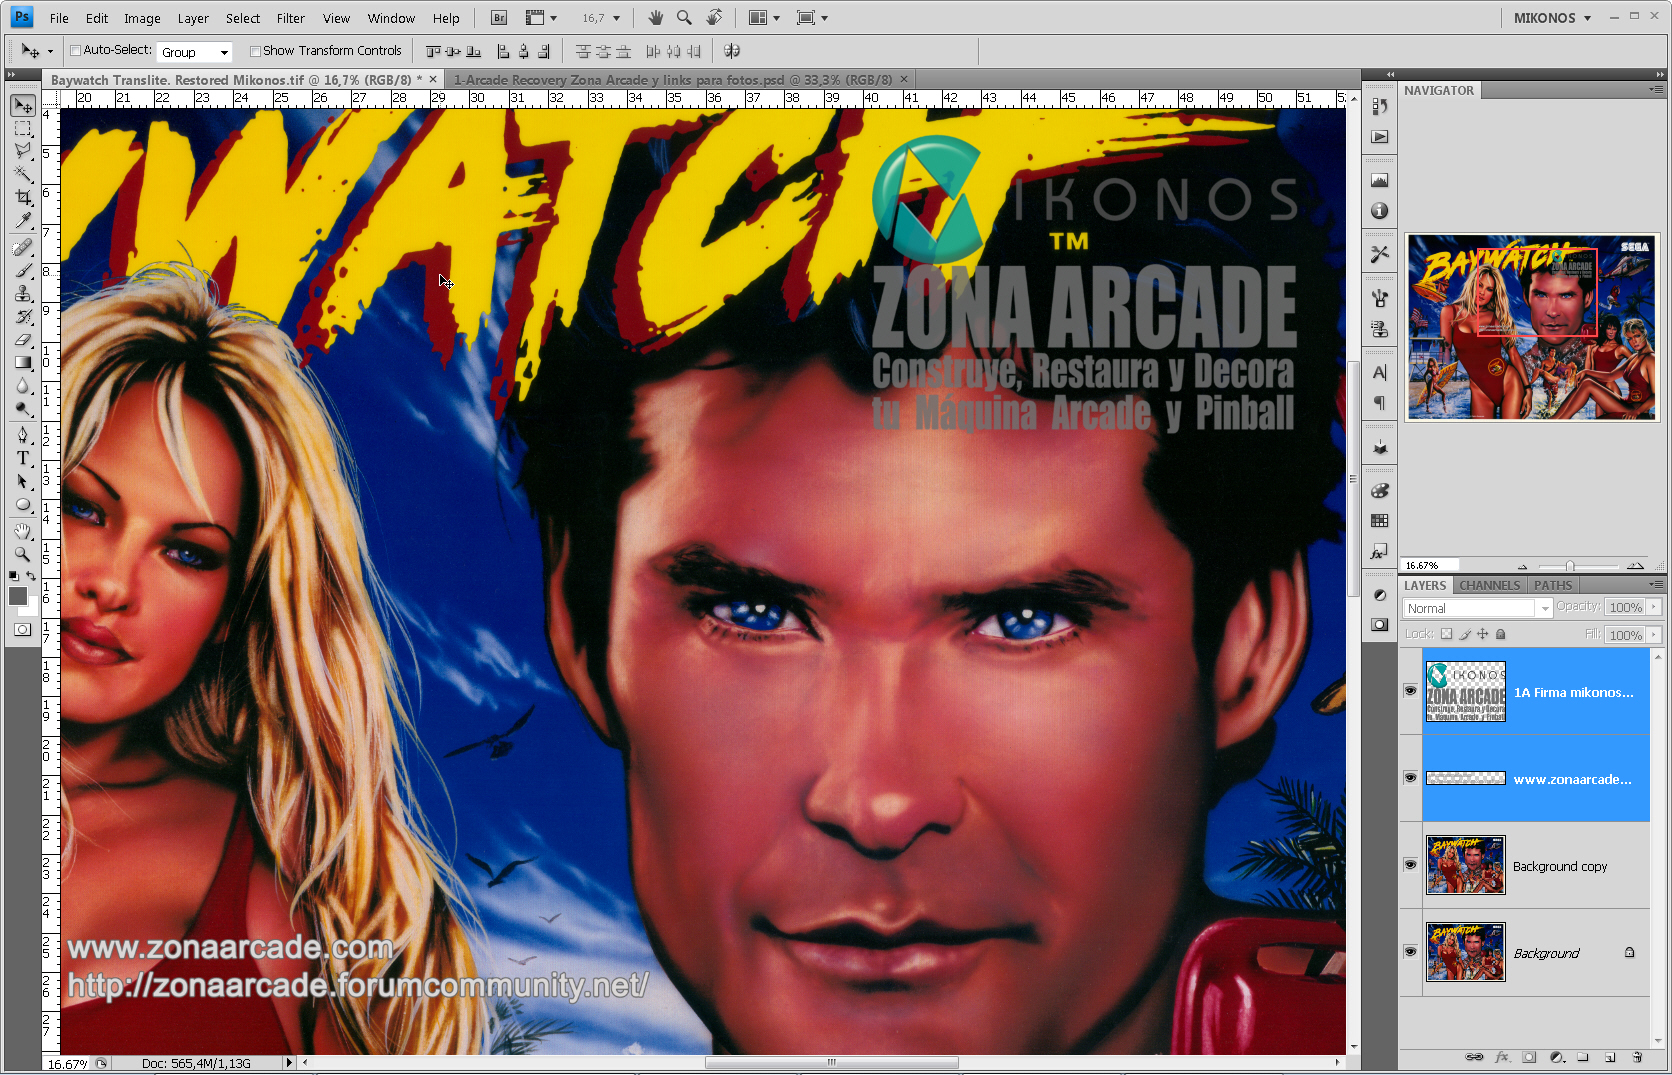Switch to the Channels tab

click(1489, 585)
